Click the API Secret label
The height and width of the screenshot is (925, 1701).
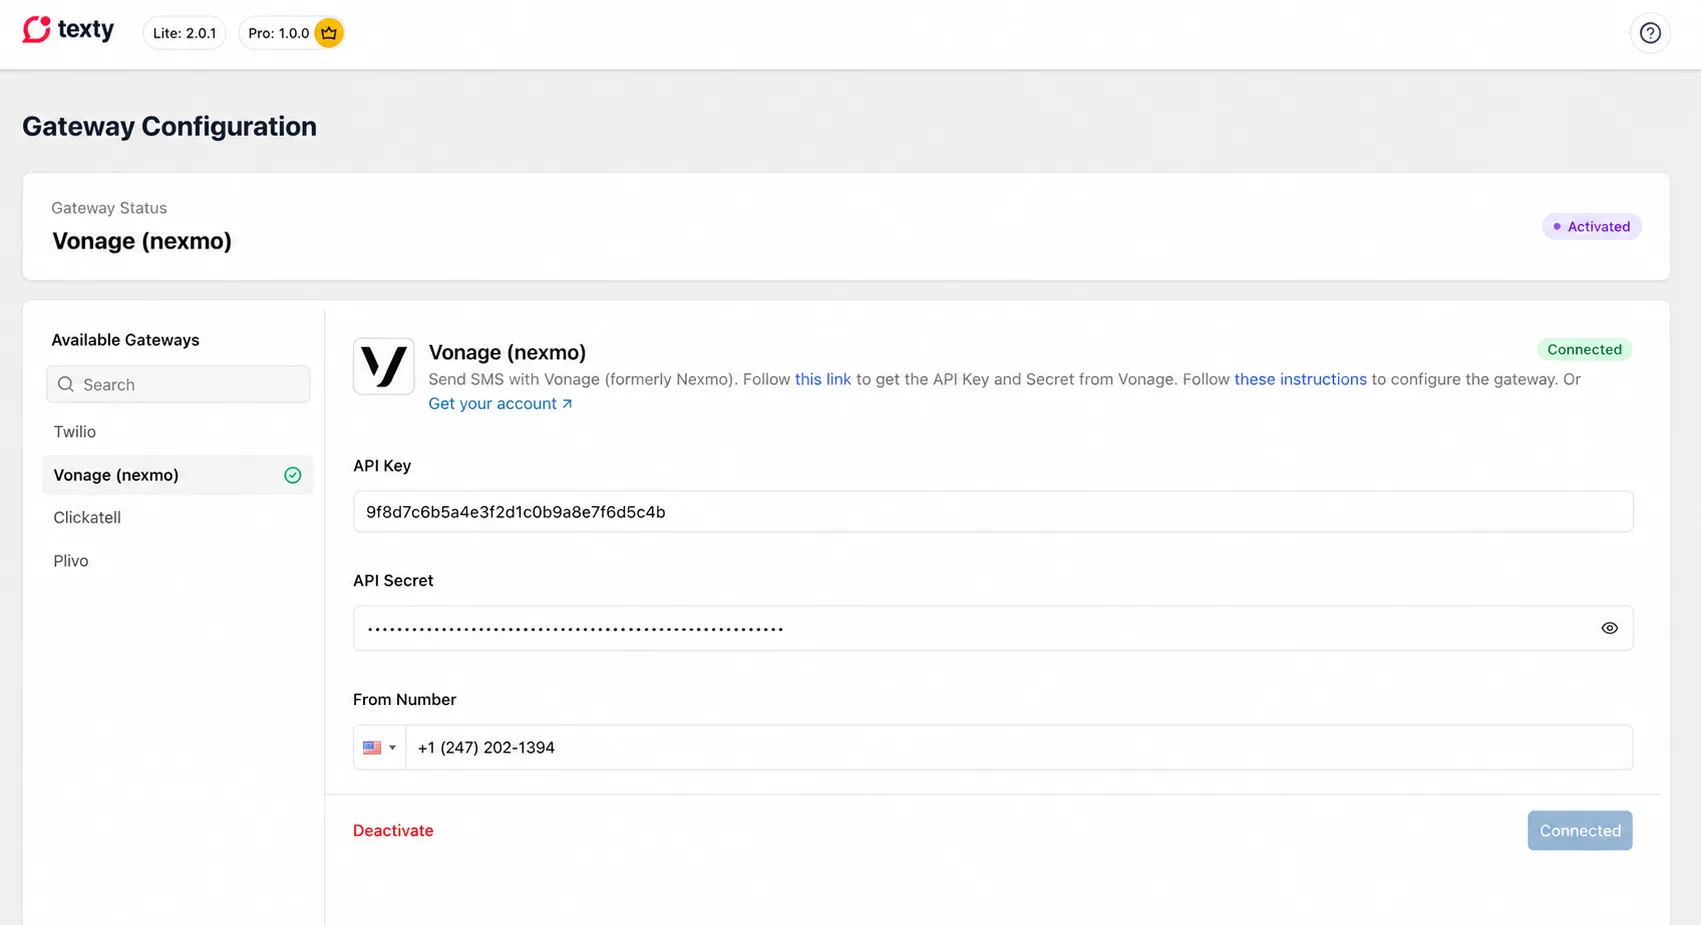[x=393, y=580]
